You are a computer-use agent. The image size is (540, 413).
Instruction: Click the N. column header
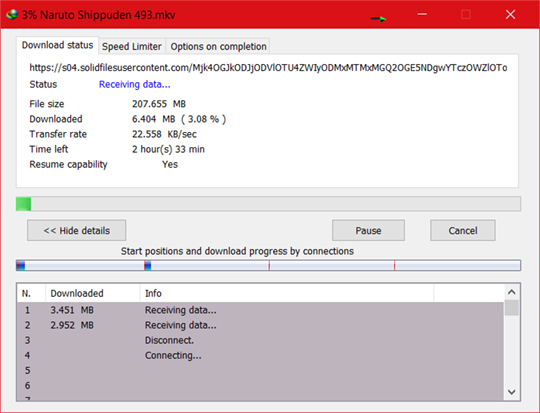point(31,293)
